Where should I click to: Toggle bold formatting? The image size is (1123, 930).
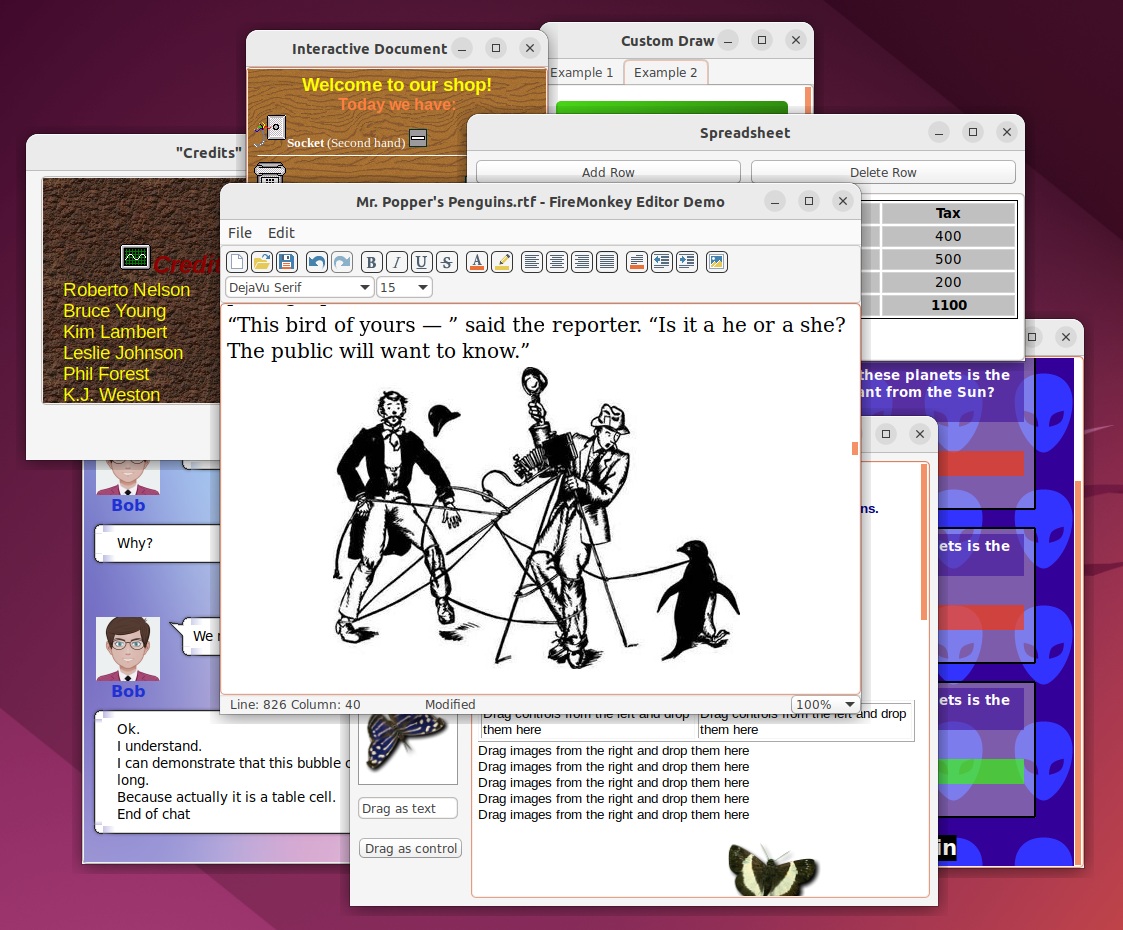coord(371,262)
